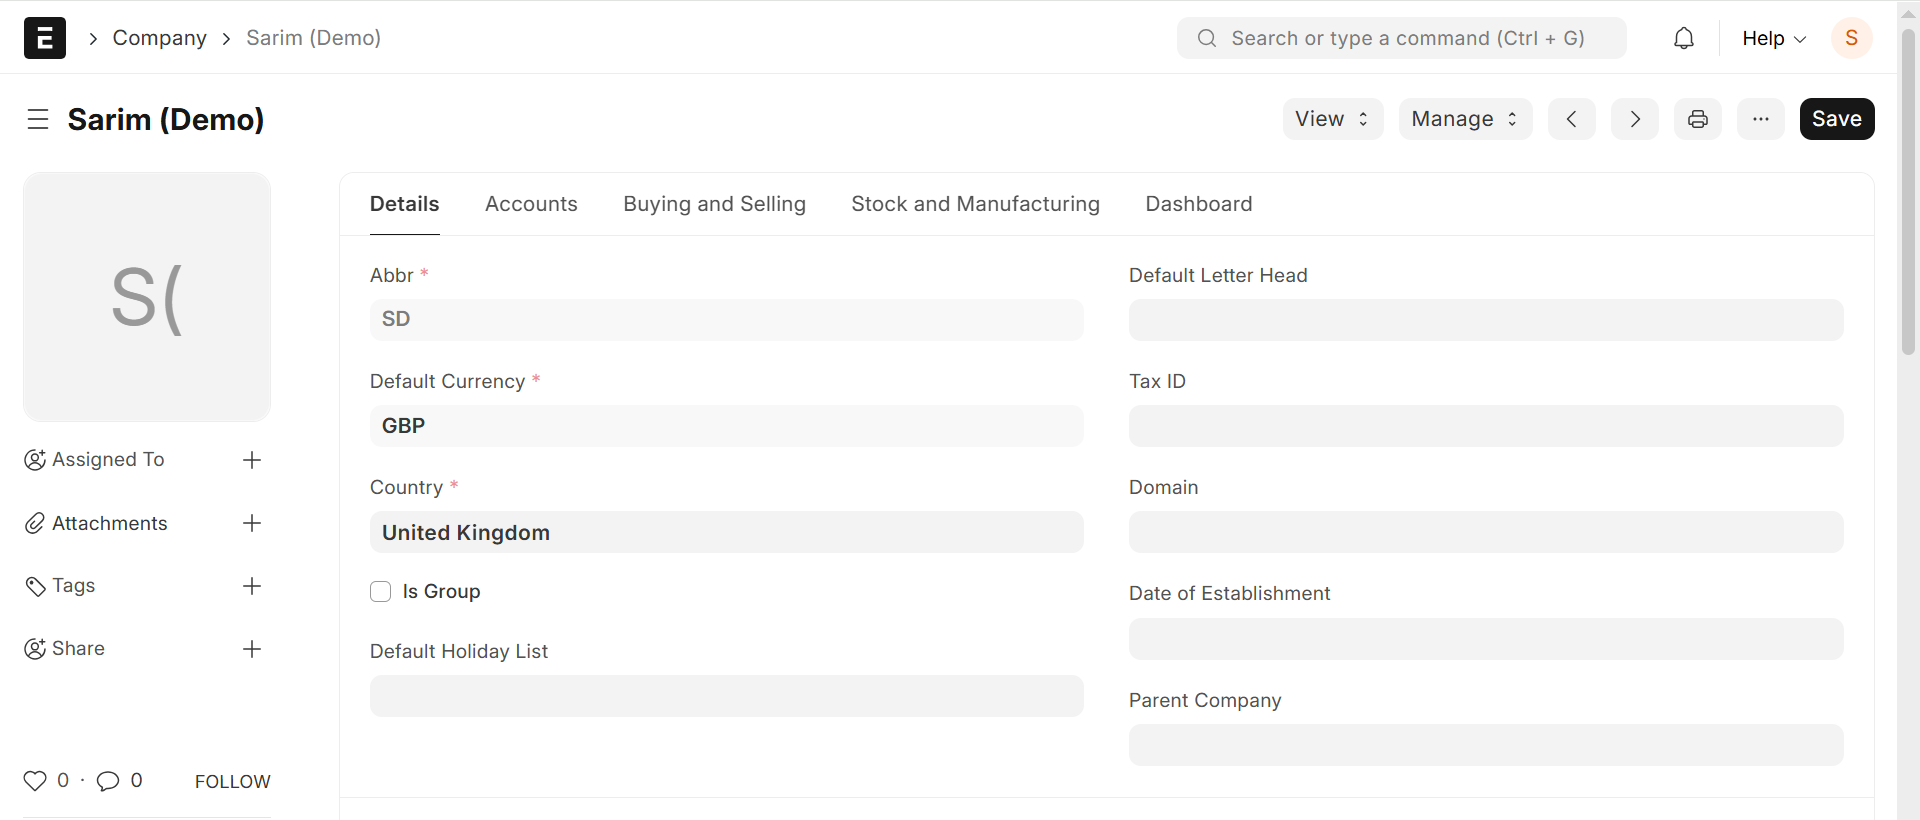This screenshot has width=1920, height=820.
Task: Open the Stock and Manufacturing tab
Action: (975, 204)
